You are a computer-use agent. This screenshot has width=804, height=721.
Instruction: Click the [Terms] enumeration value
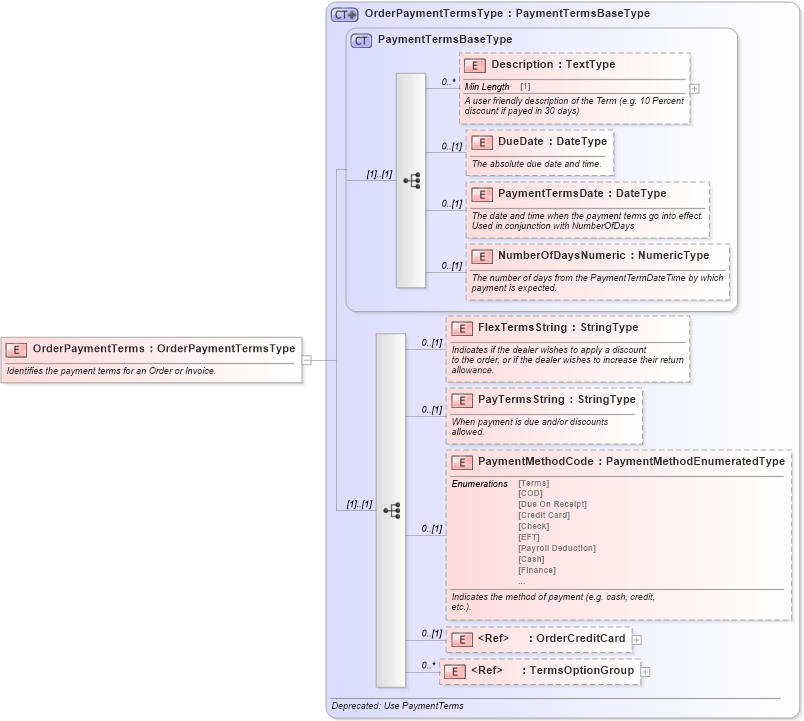coord(533,483)
